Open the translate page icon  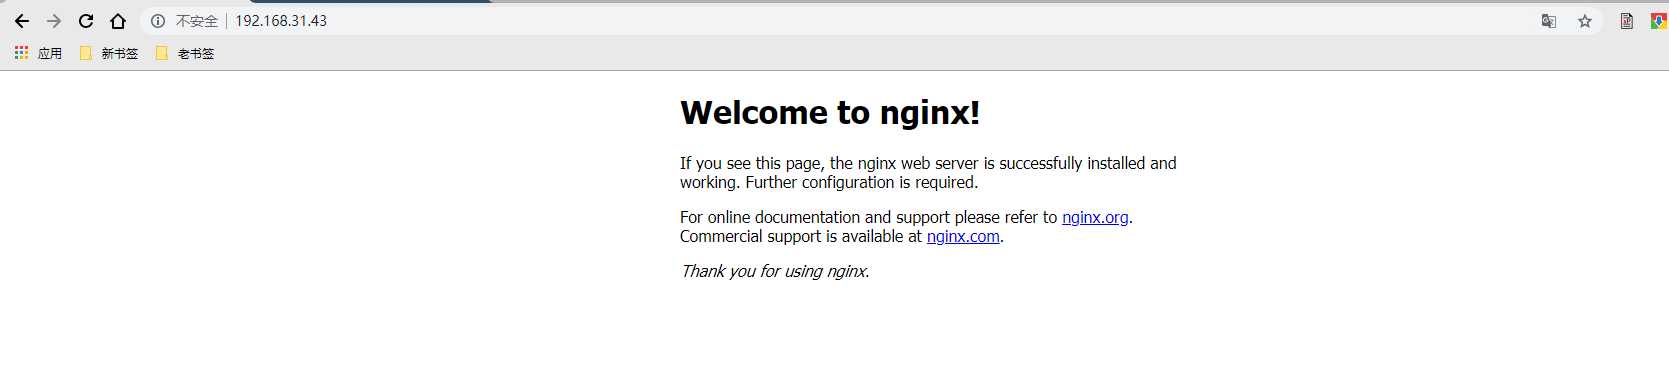(1549, 21)
